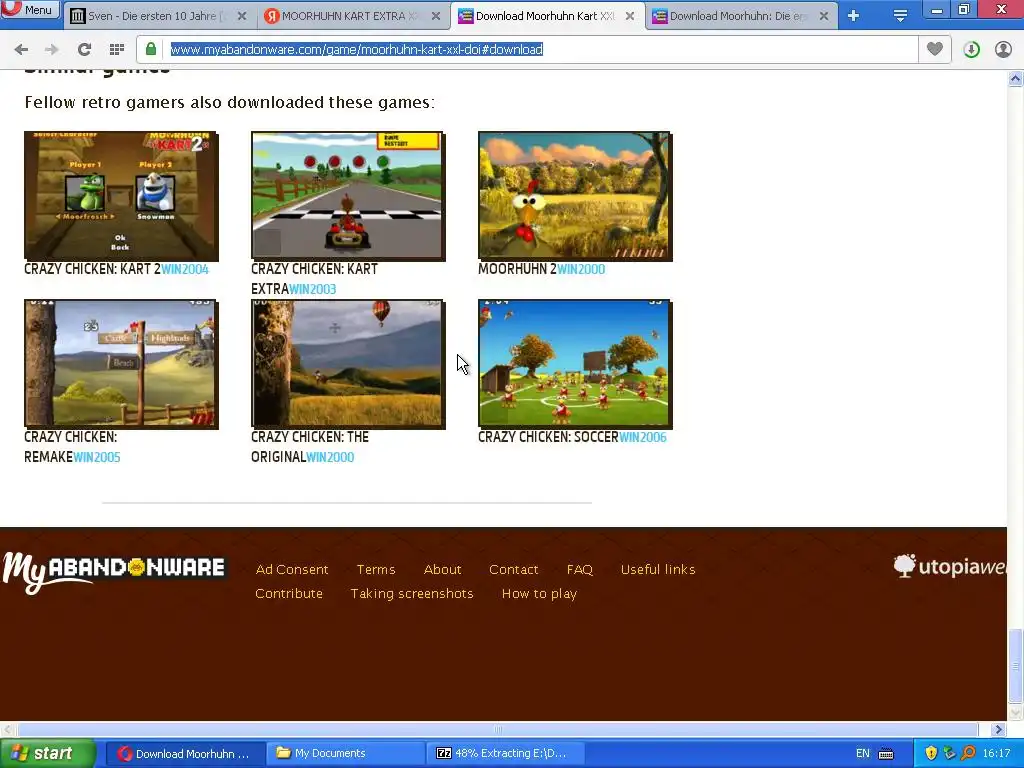This screenshot has width=1024, height=768.
Task: Click the 16:17 system clock
Action: [x=996, y=754]
